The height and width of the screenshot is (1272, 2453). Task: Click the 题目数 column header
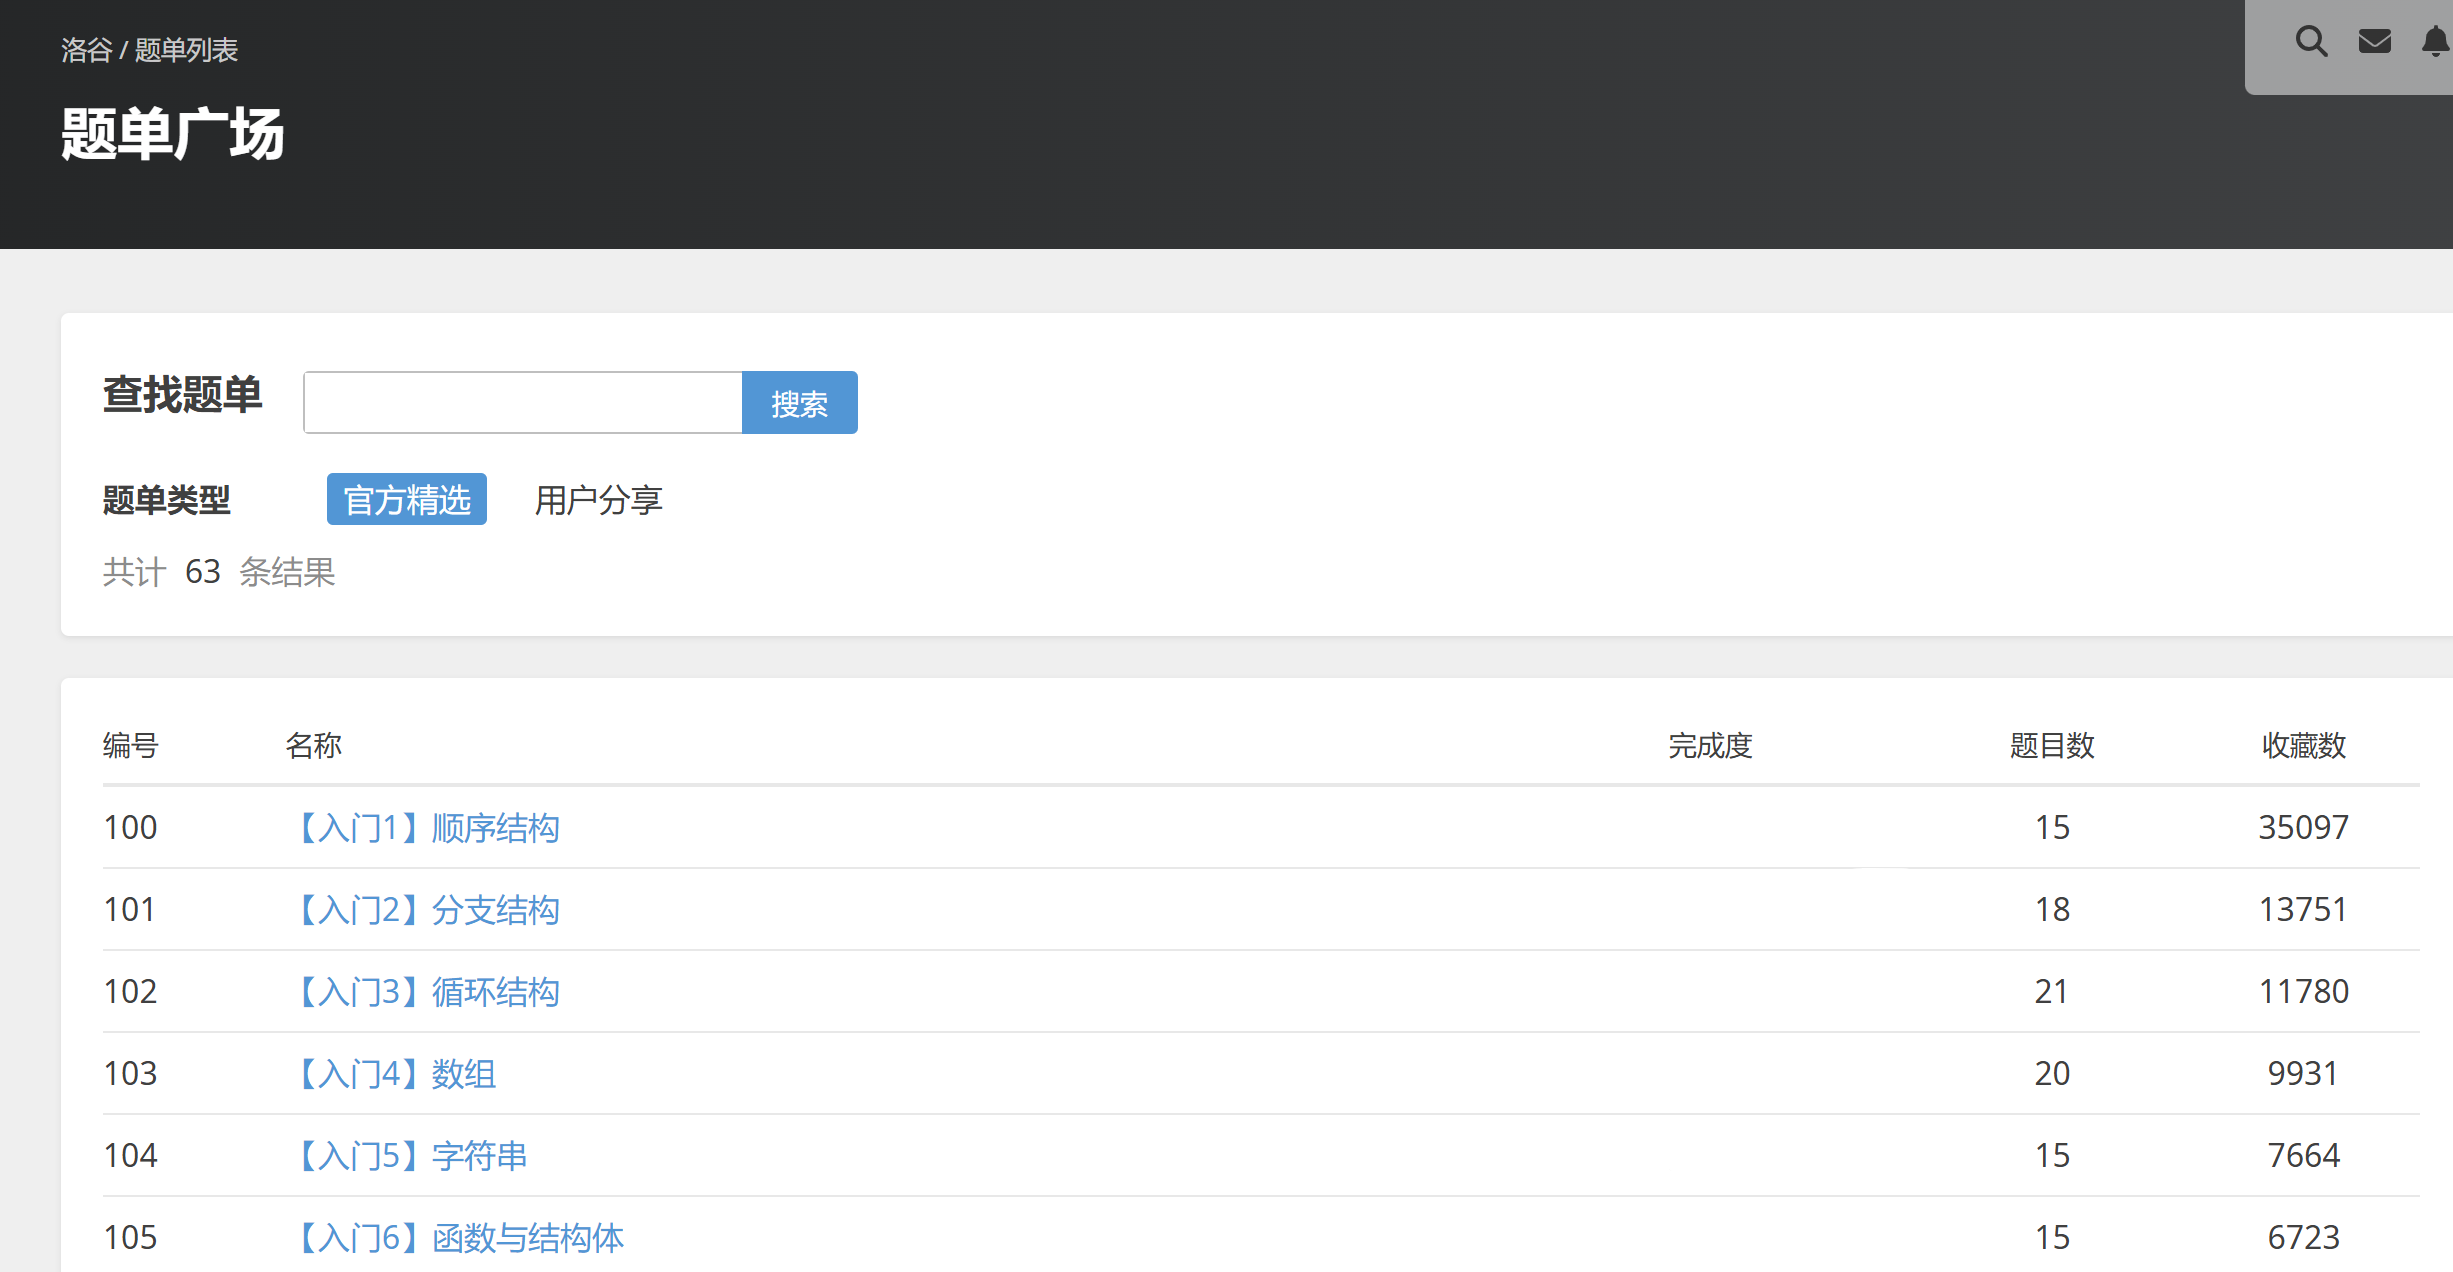point(2052,746)
